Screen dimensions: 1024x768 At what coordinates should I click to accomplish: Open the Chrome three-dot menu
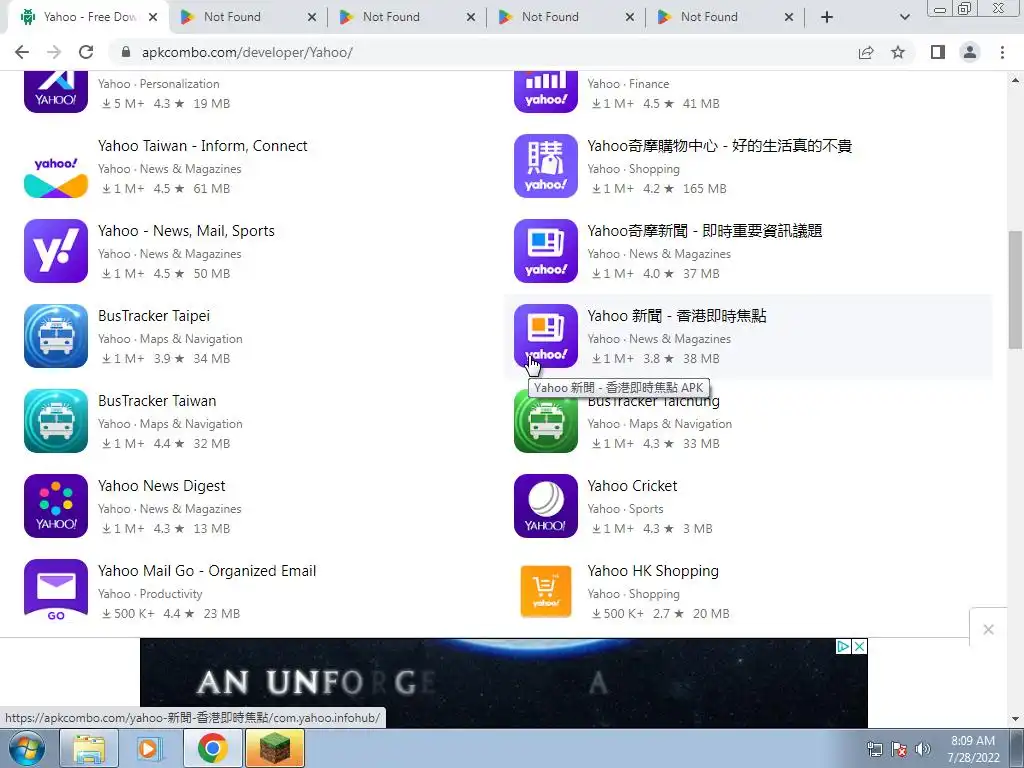[x=1002, y=52]
